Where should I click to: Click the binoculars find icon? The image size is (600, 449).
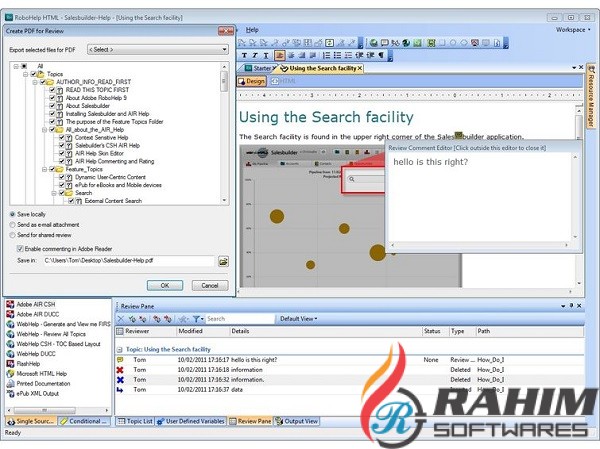coord(395,43)
